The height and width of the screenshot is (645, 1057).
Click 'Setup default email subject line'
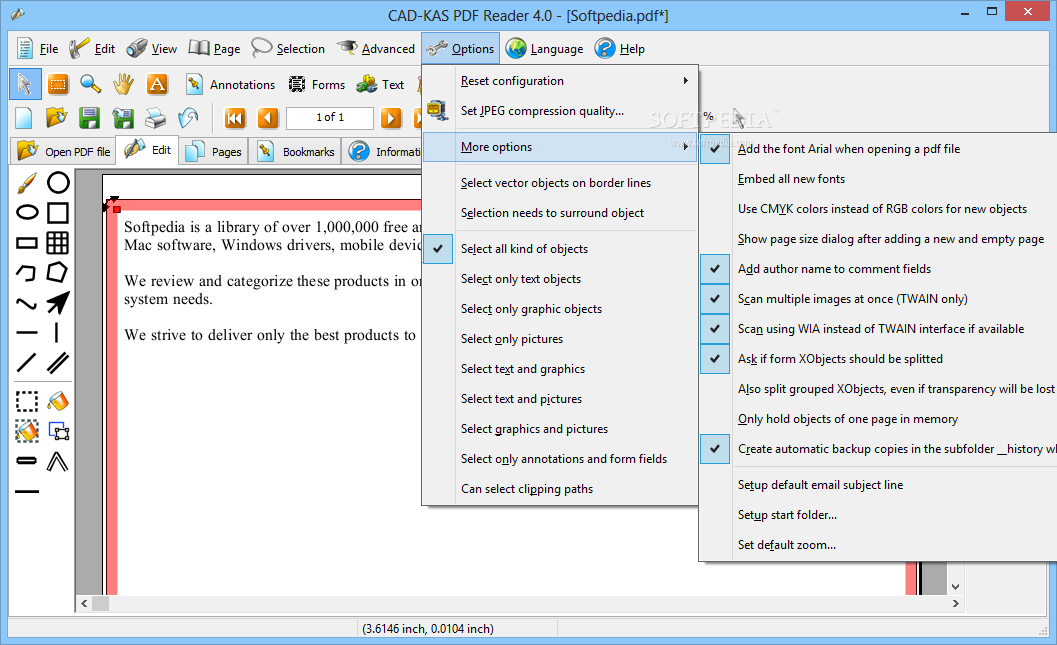[x=878, y=485]
